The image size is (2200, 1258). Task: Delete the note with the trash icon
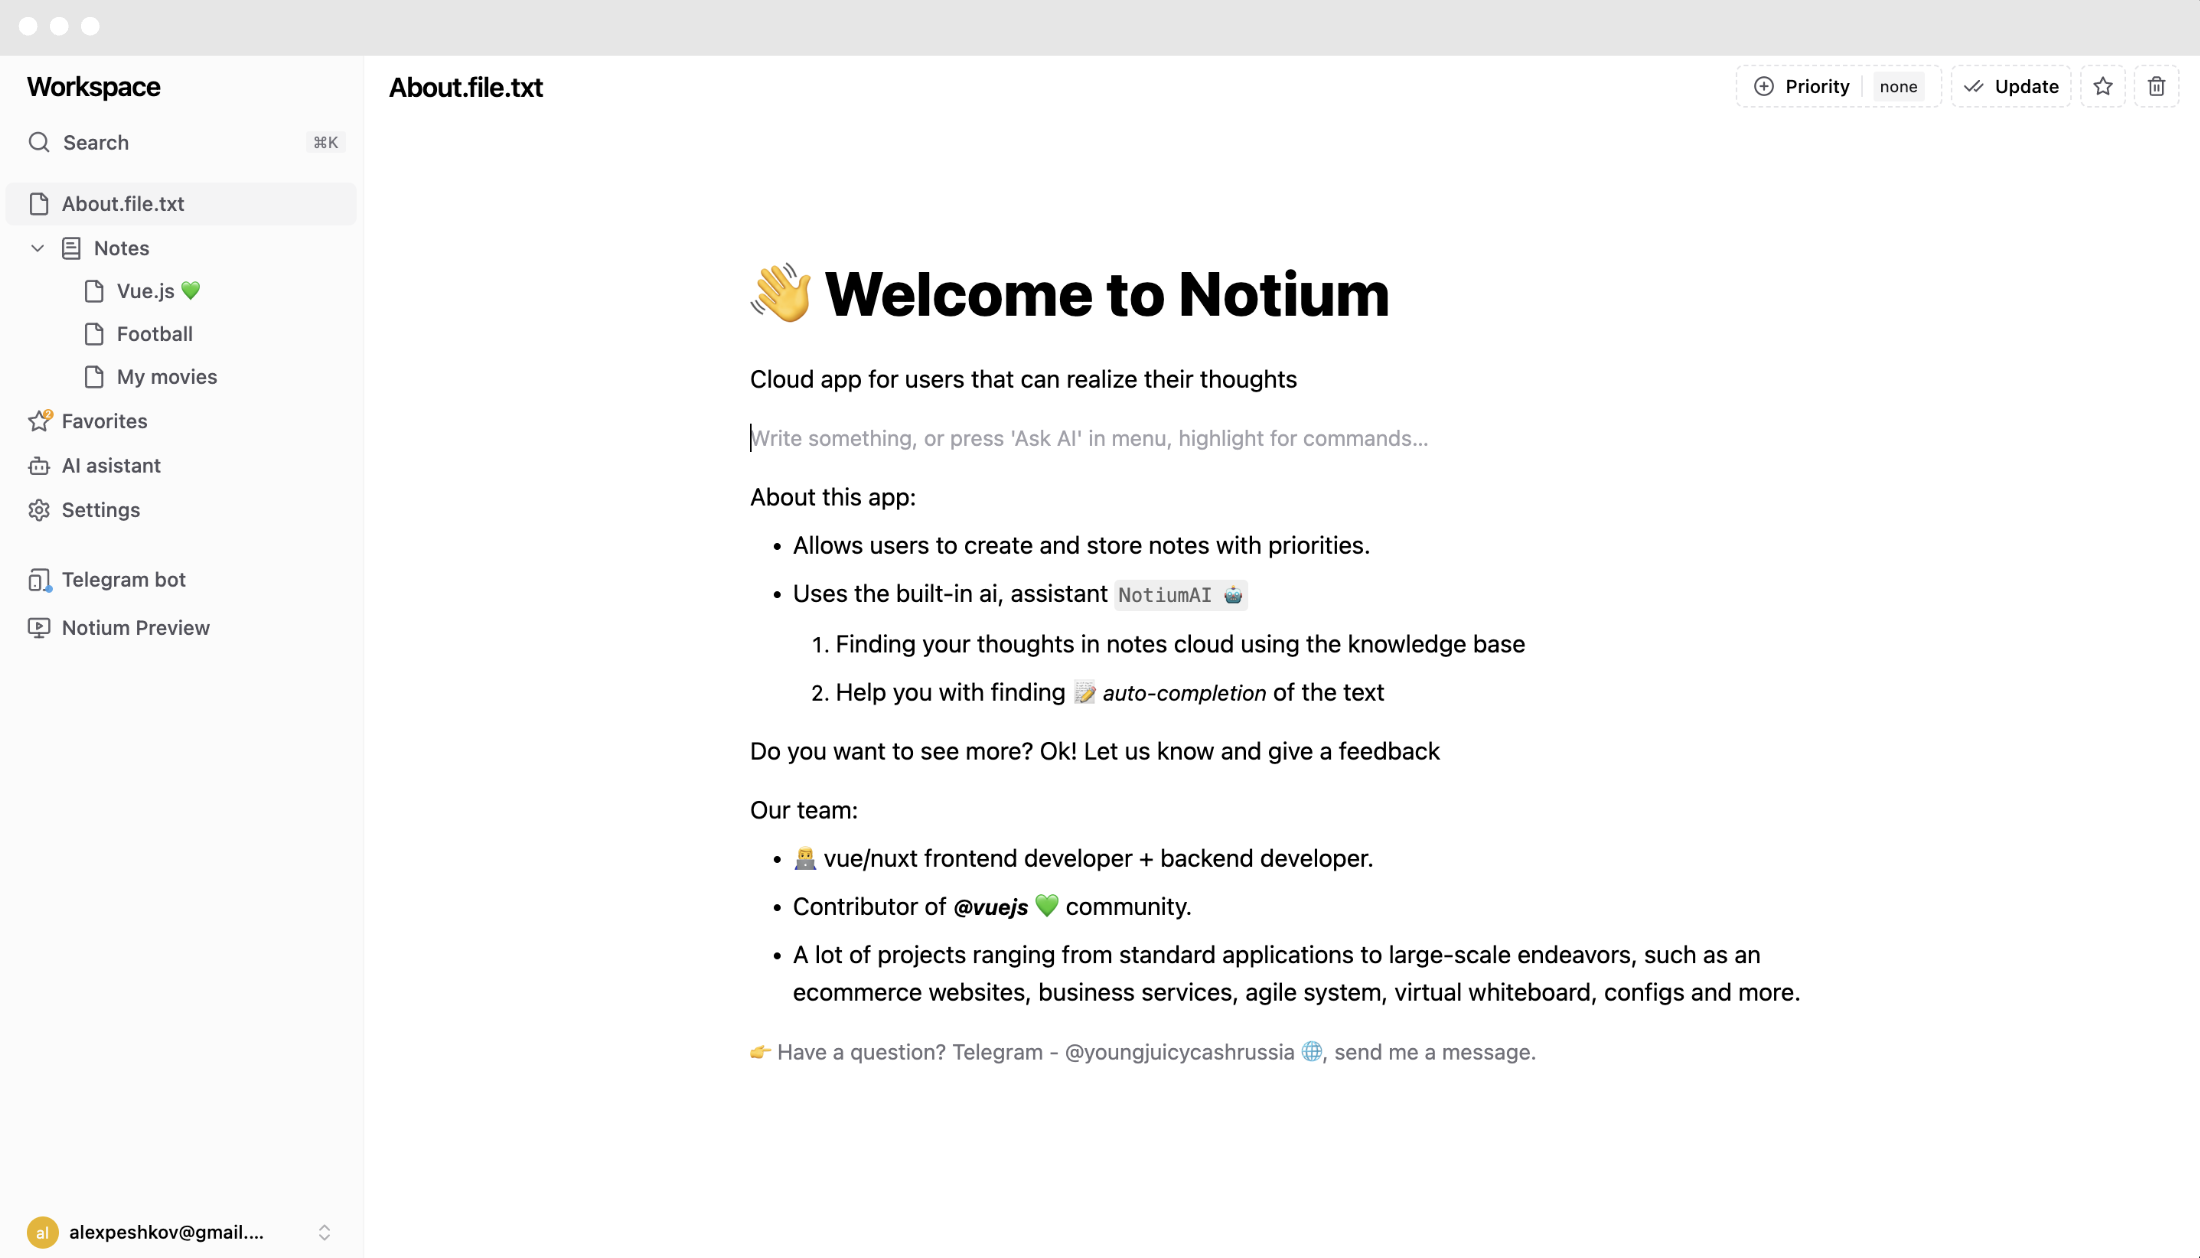(2156, 87)
